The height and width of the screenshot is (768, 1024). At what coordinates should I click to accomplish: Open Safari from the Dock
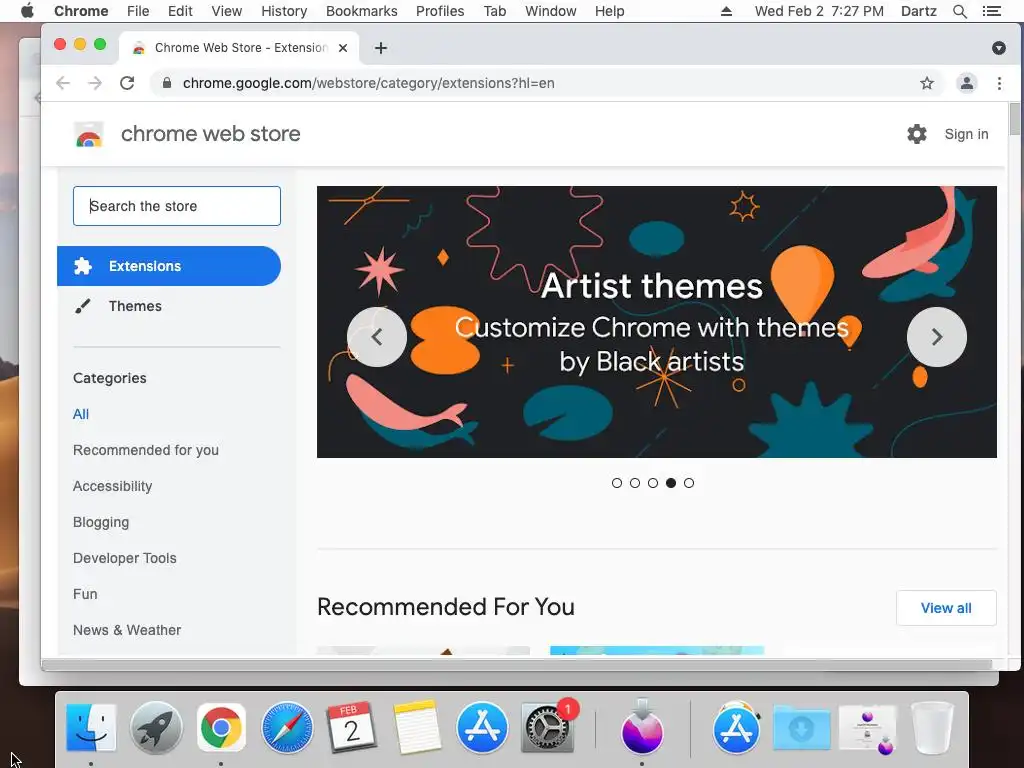[287, 728]
